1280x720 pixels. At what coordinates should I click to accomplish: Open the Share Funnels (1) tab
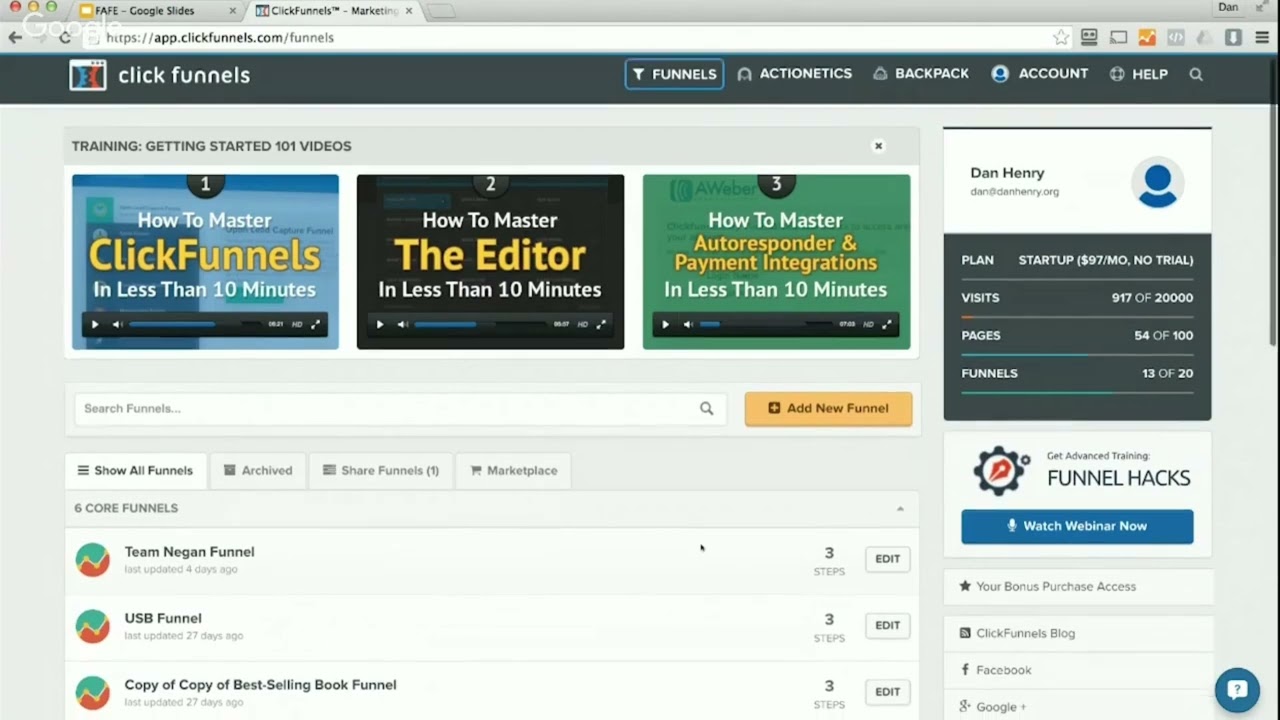pos(380,471)
